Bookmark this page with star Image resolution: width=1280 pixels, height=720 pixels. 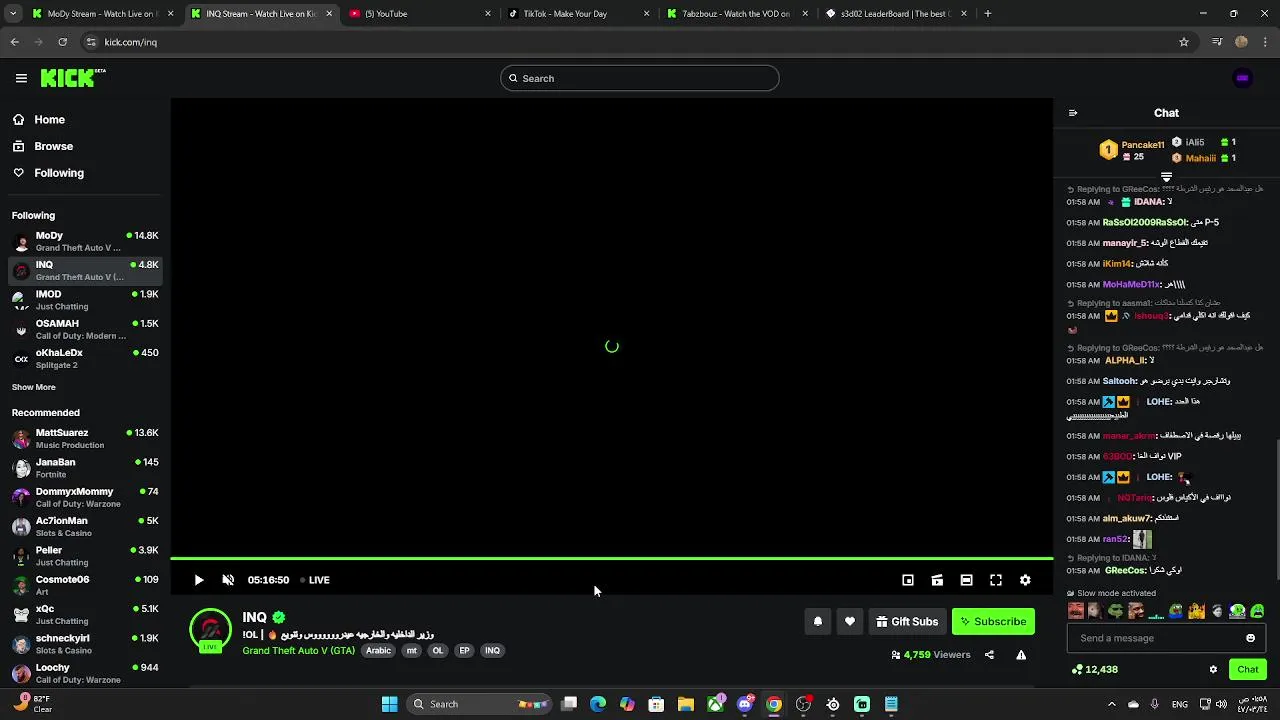(x=1184, y=42)
